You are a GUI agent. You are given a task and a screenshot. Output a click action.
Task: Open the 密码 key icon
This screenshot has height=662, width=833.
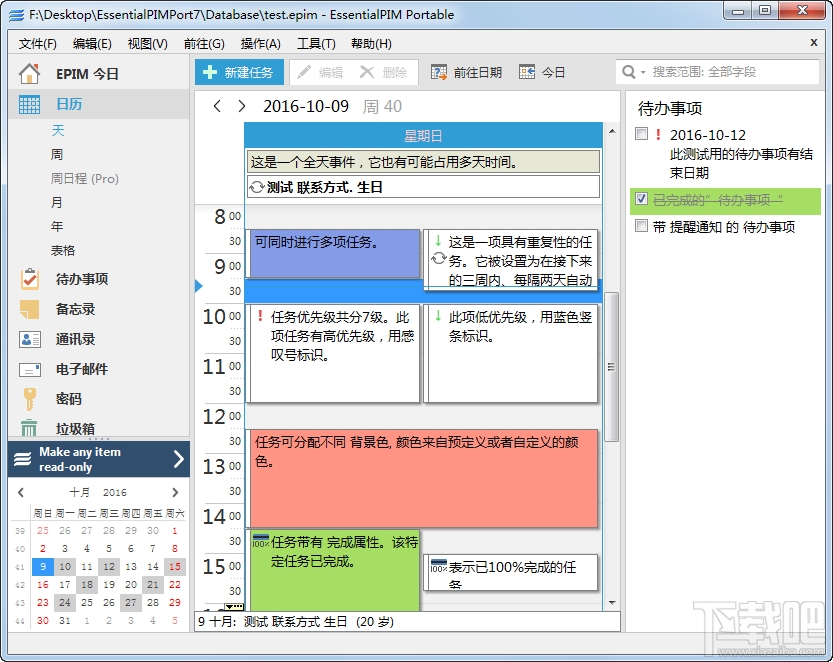[x=29, y=399]
